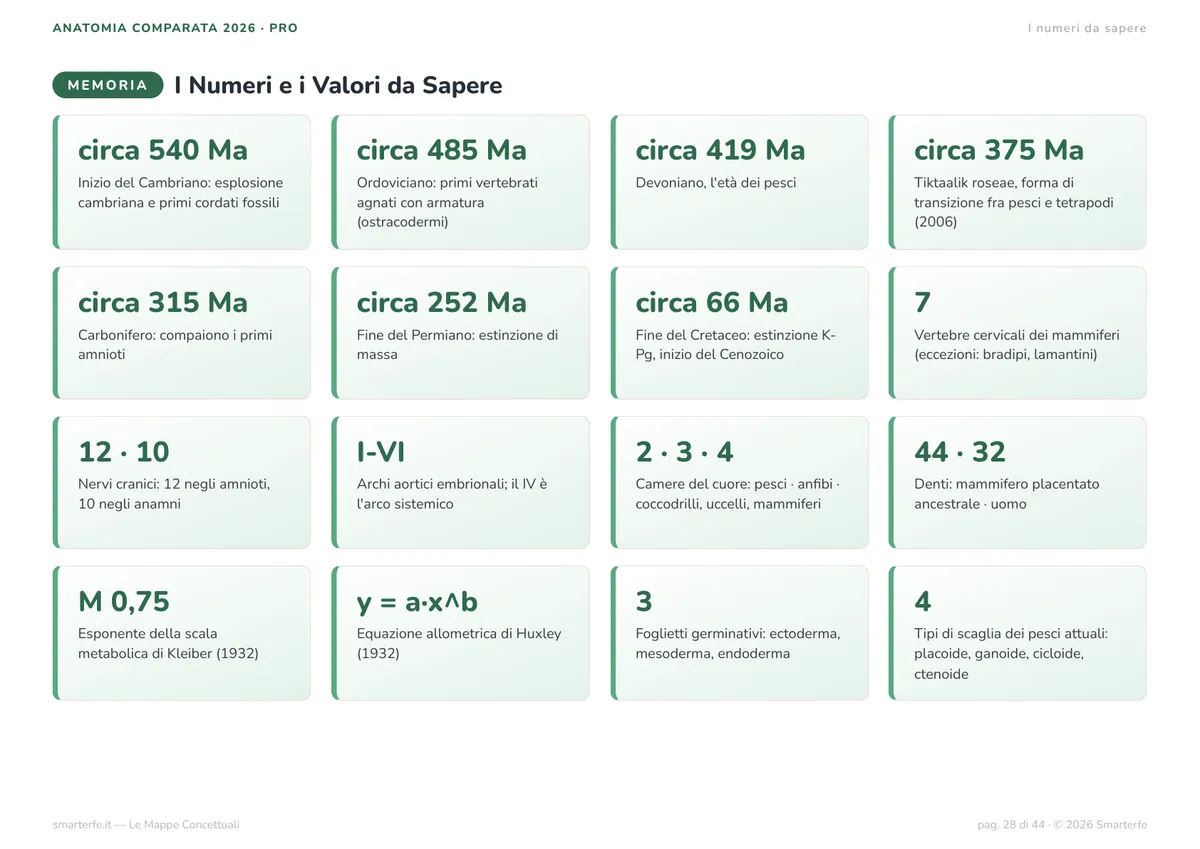Click the Archi aortici embrionali description
Screen dimensions: 1200x849
point(452,494)
